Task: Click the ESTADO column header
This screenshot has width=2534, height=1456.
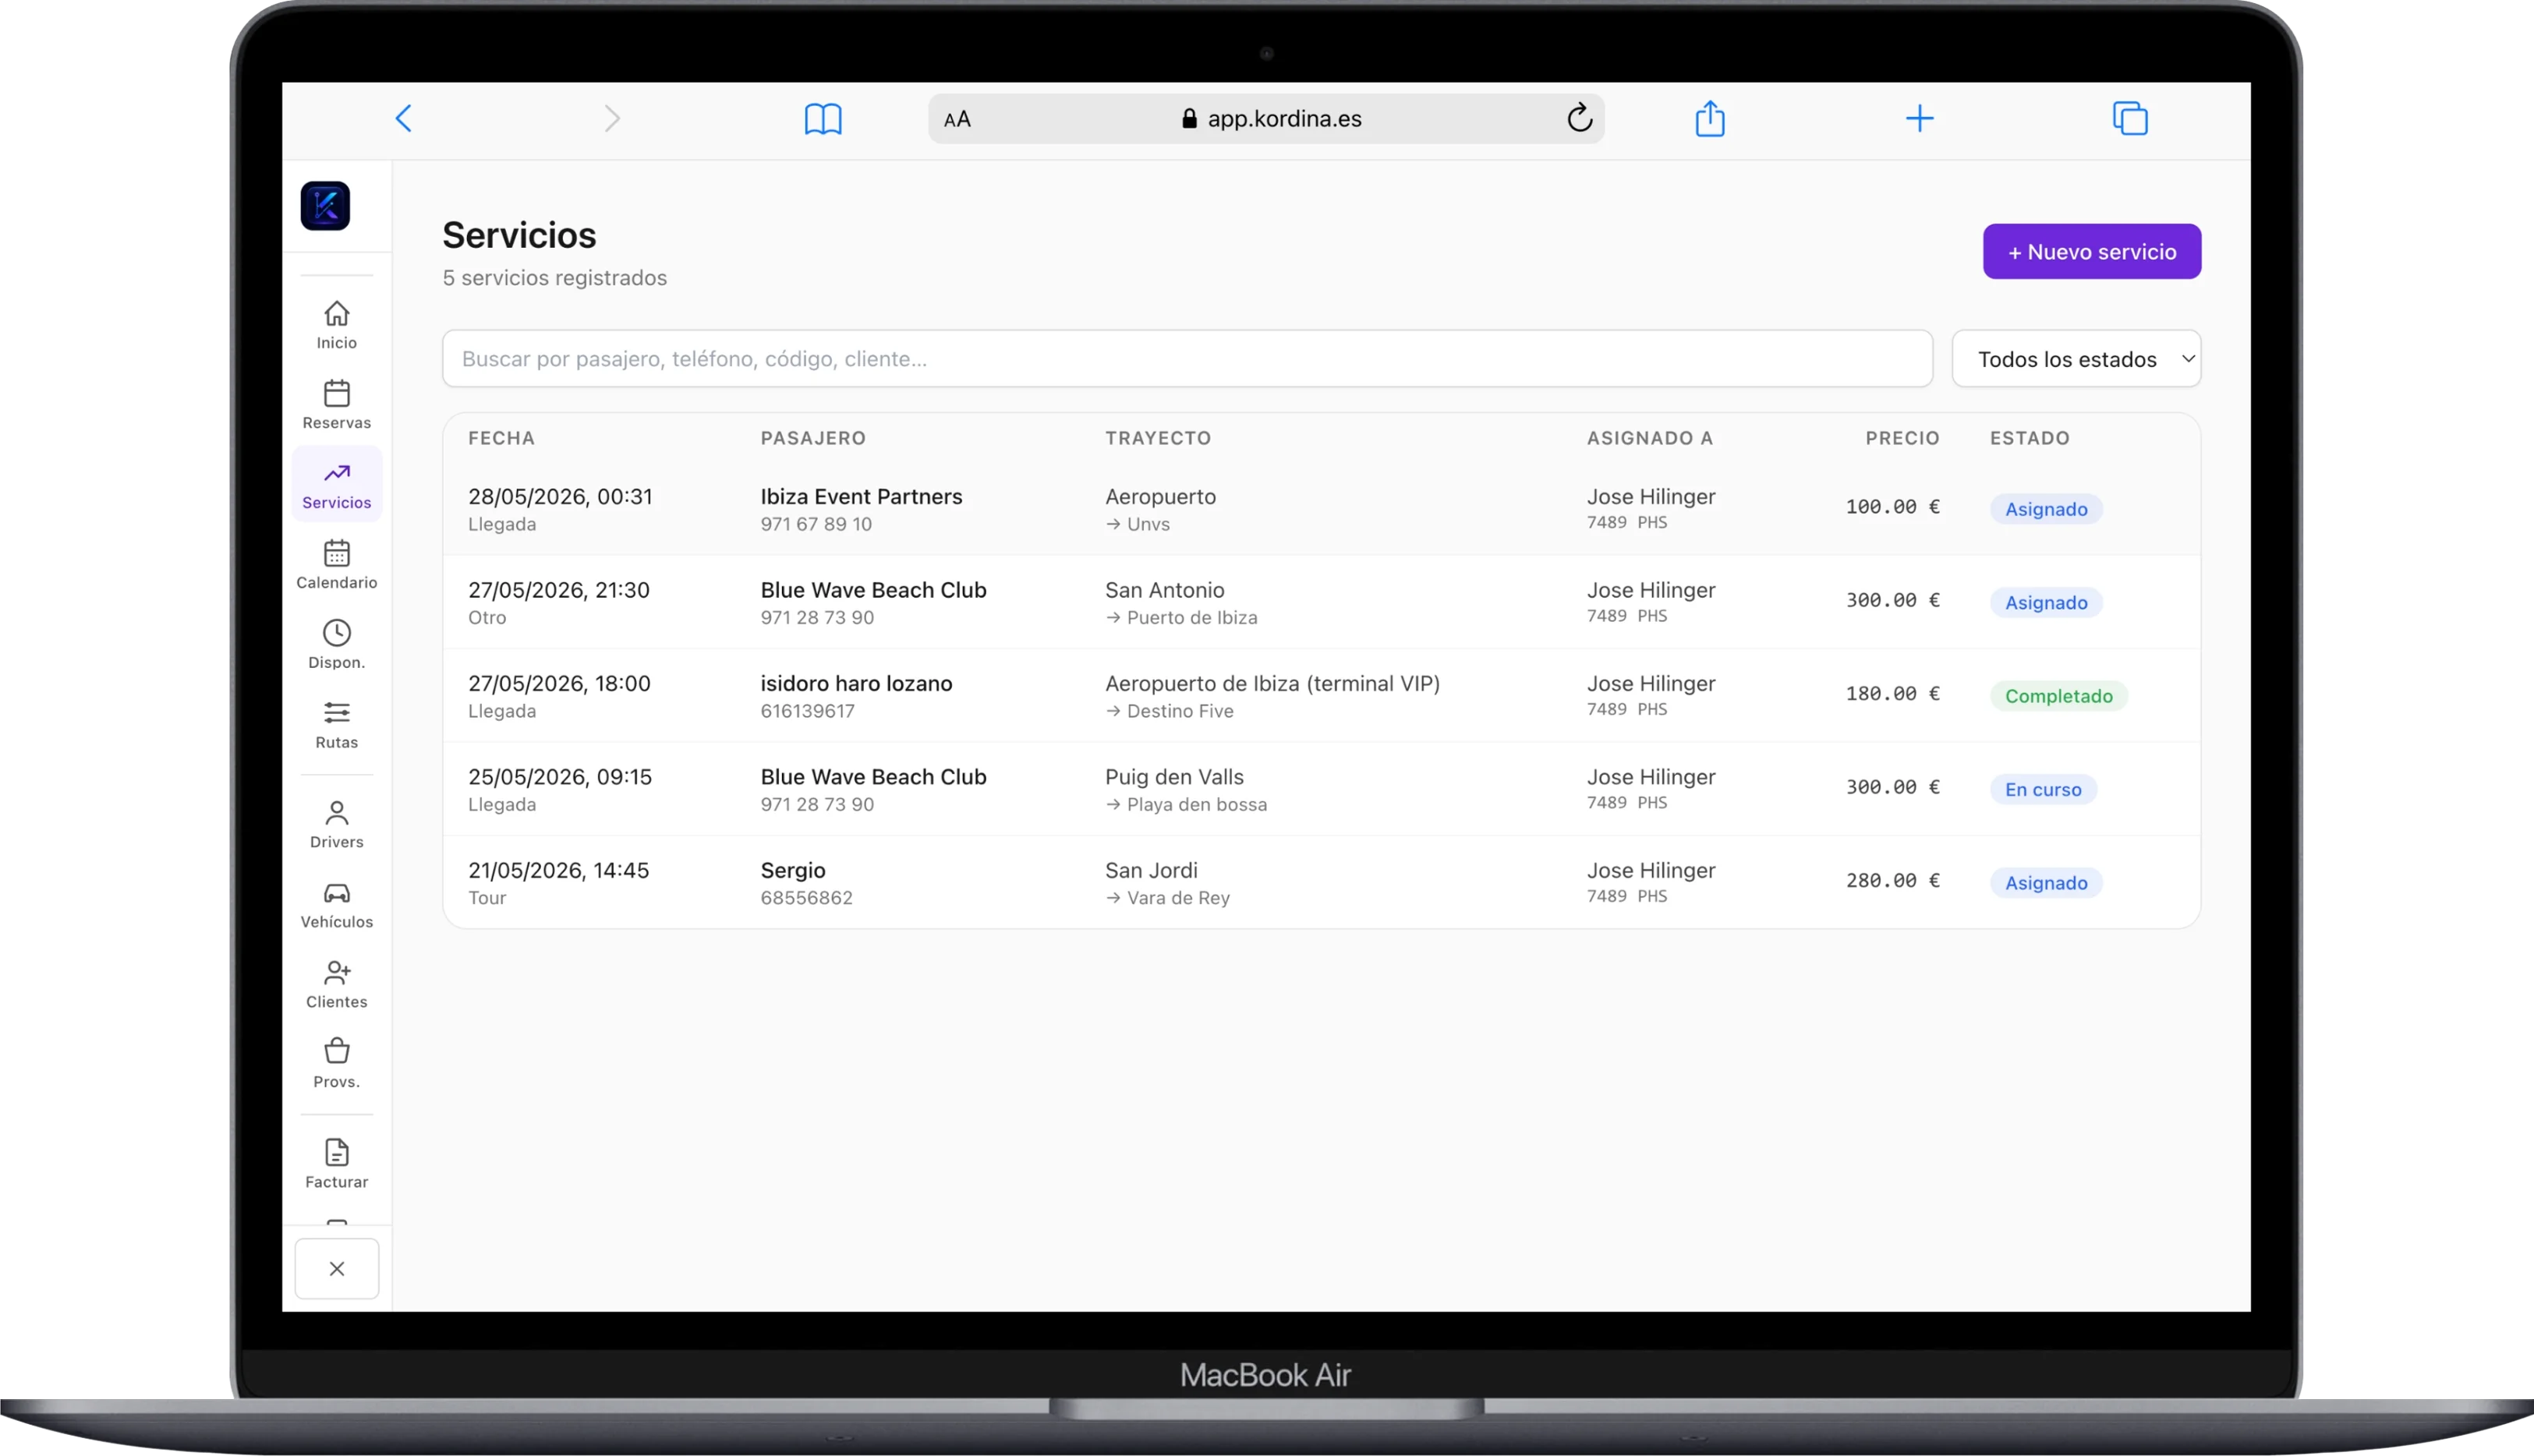Action: coord(2029,438)
